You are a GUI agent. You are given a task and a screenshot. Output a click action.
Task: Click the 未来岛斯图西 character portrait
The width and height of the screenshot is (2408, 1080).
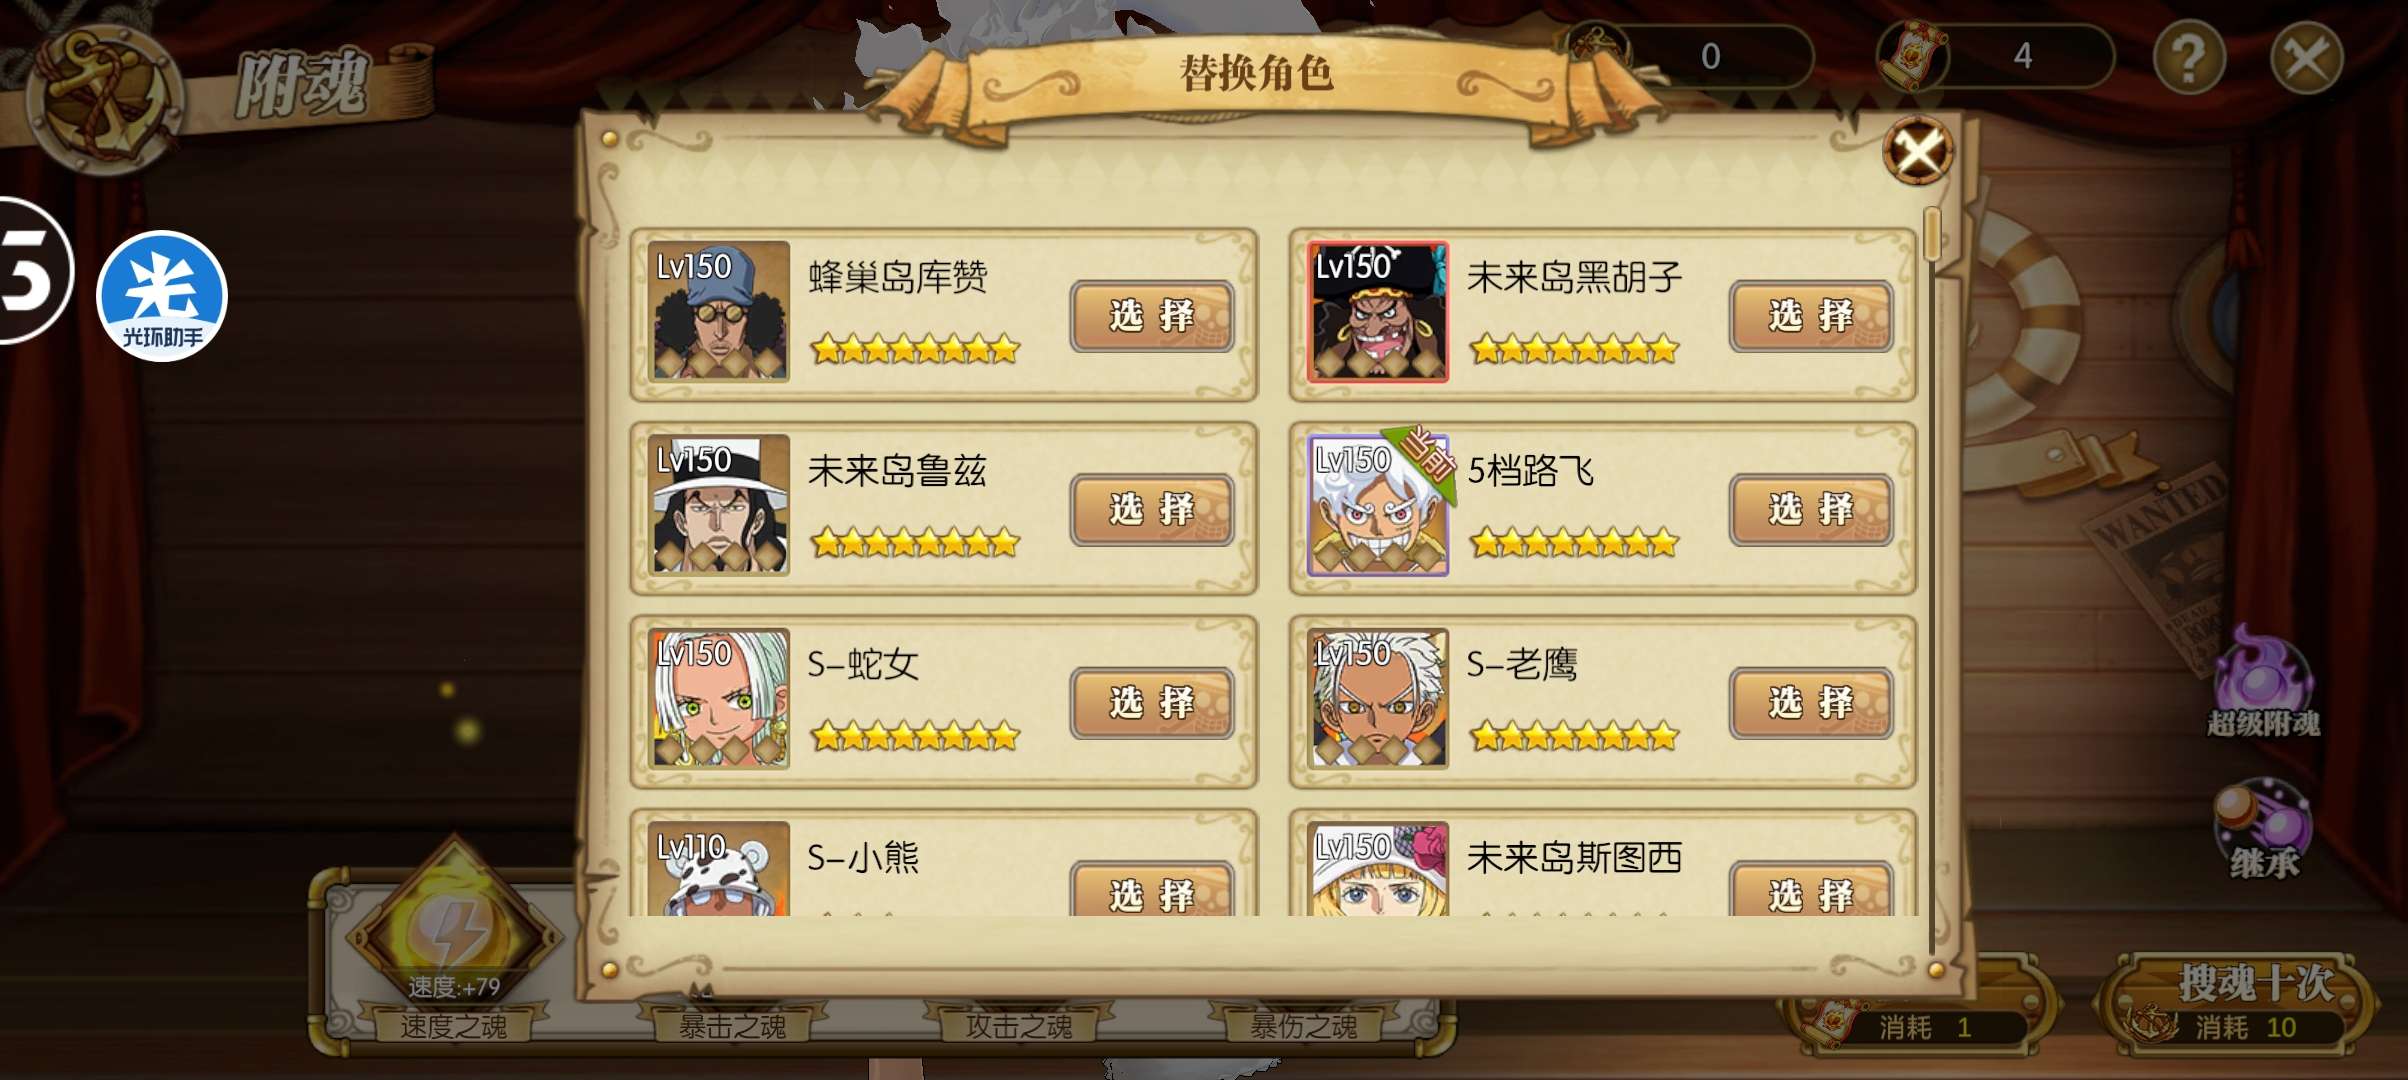point(1378,869)
